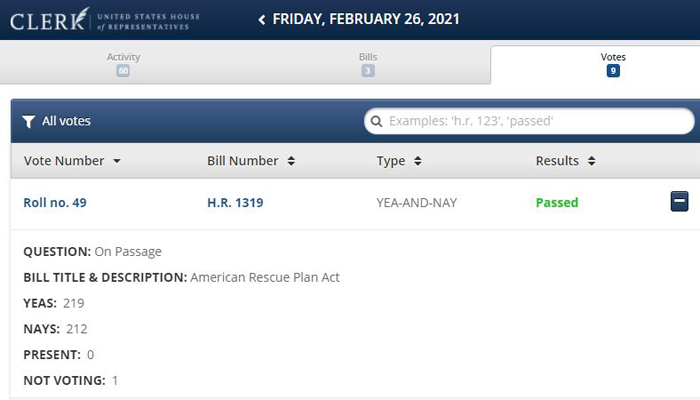Viewport: 700px width, 400px height.
Task: Collapse Roll no. 49 details with minus icon
Action: point(679,201)
